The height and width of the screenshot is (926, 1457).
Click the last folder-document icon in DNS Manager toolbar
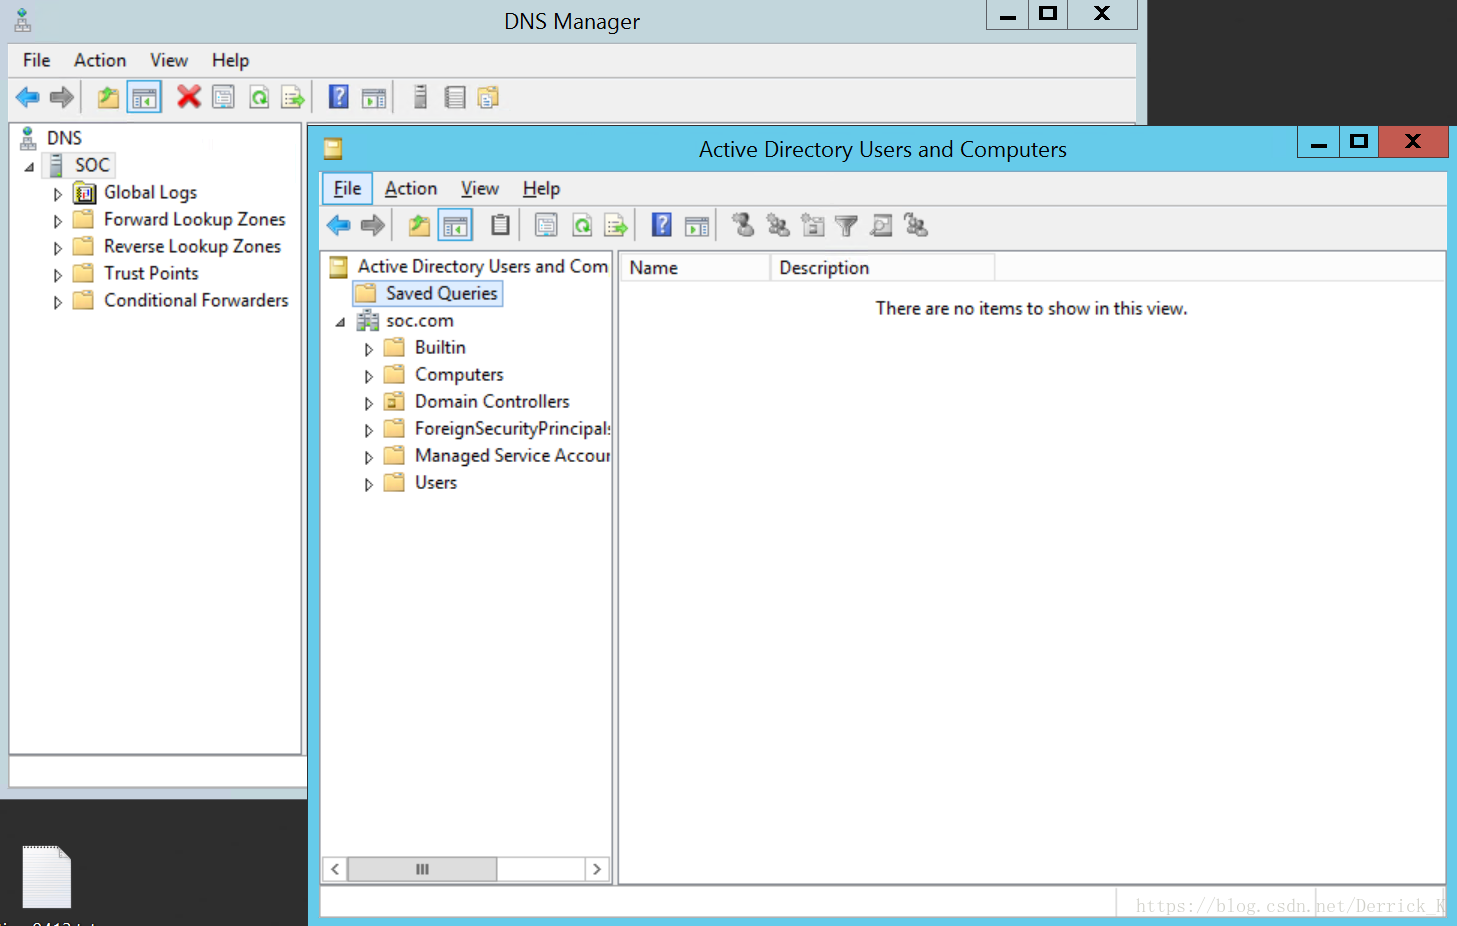click(488, 97)
